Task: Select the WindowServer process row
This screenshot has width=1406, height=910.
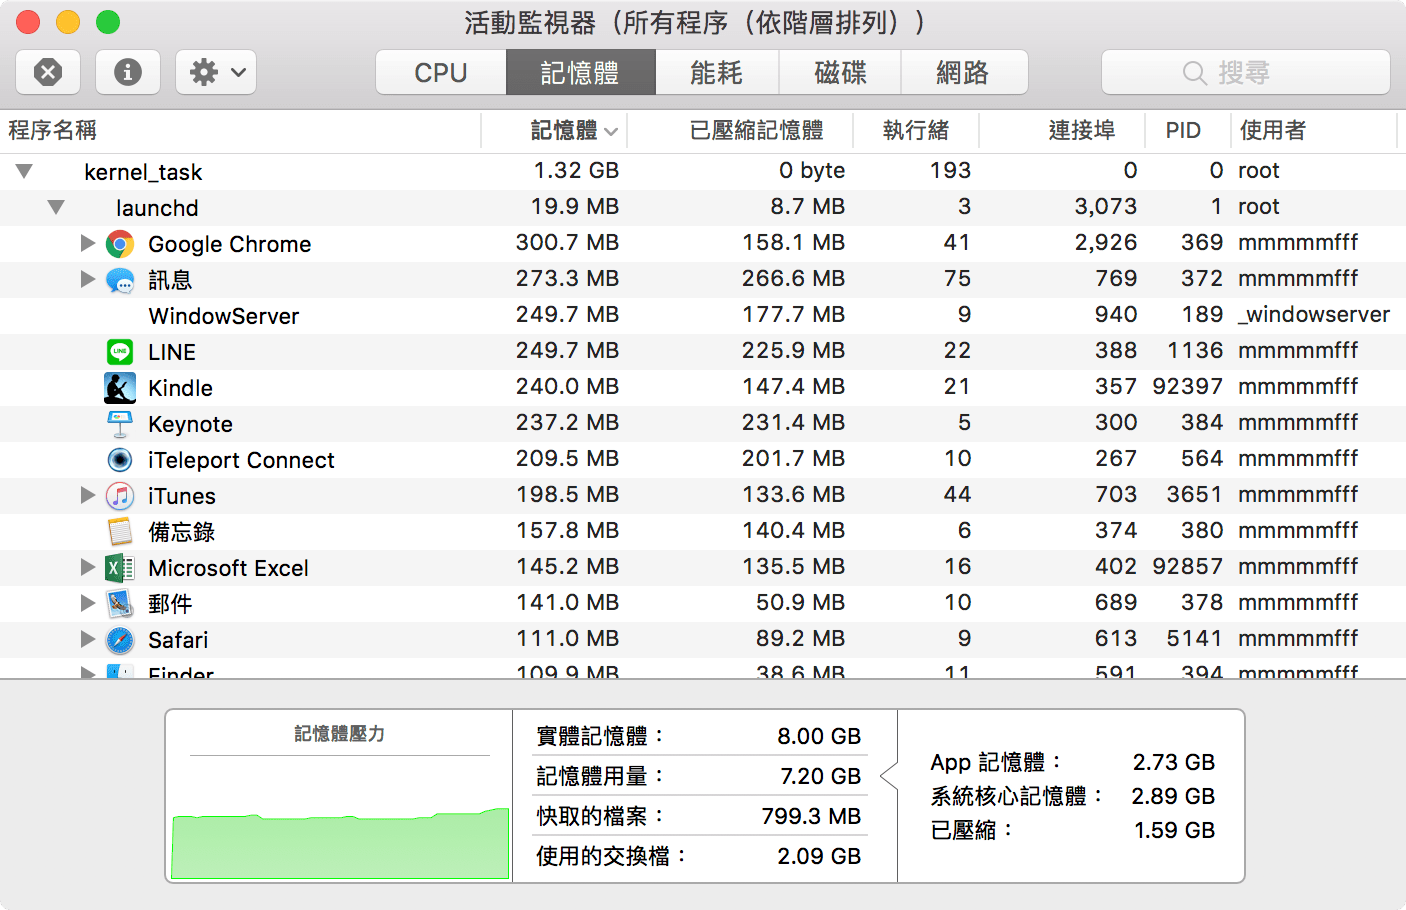Action: point(703,316)
